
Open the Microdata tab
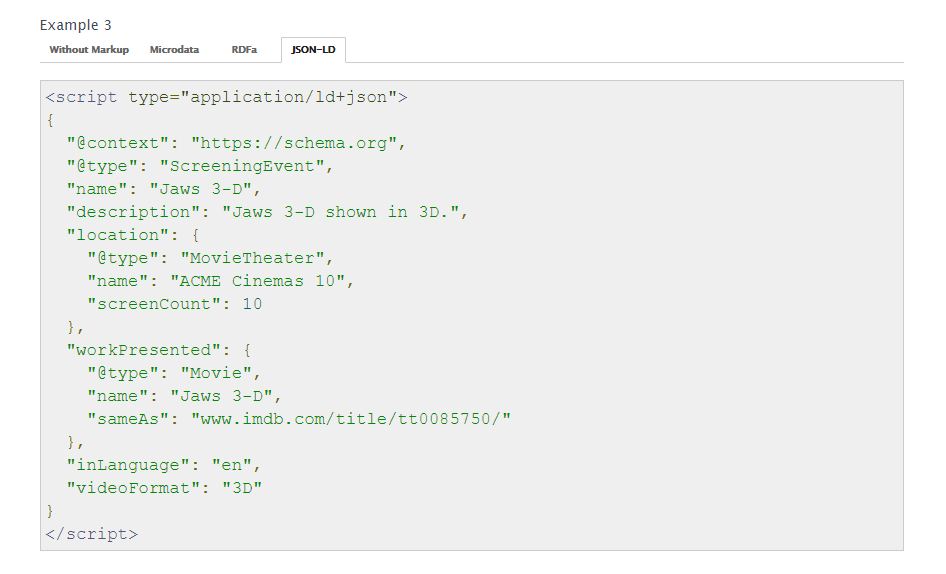[x=174, y=49]
